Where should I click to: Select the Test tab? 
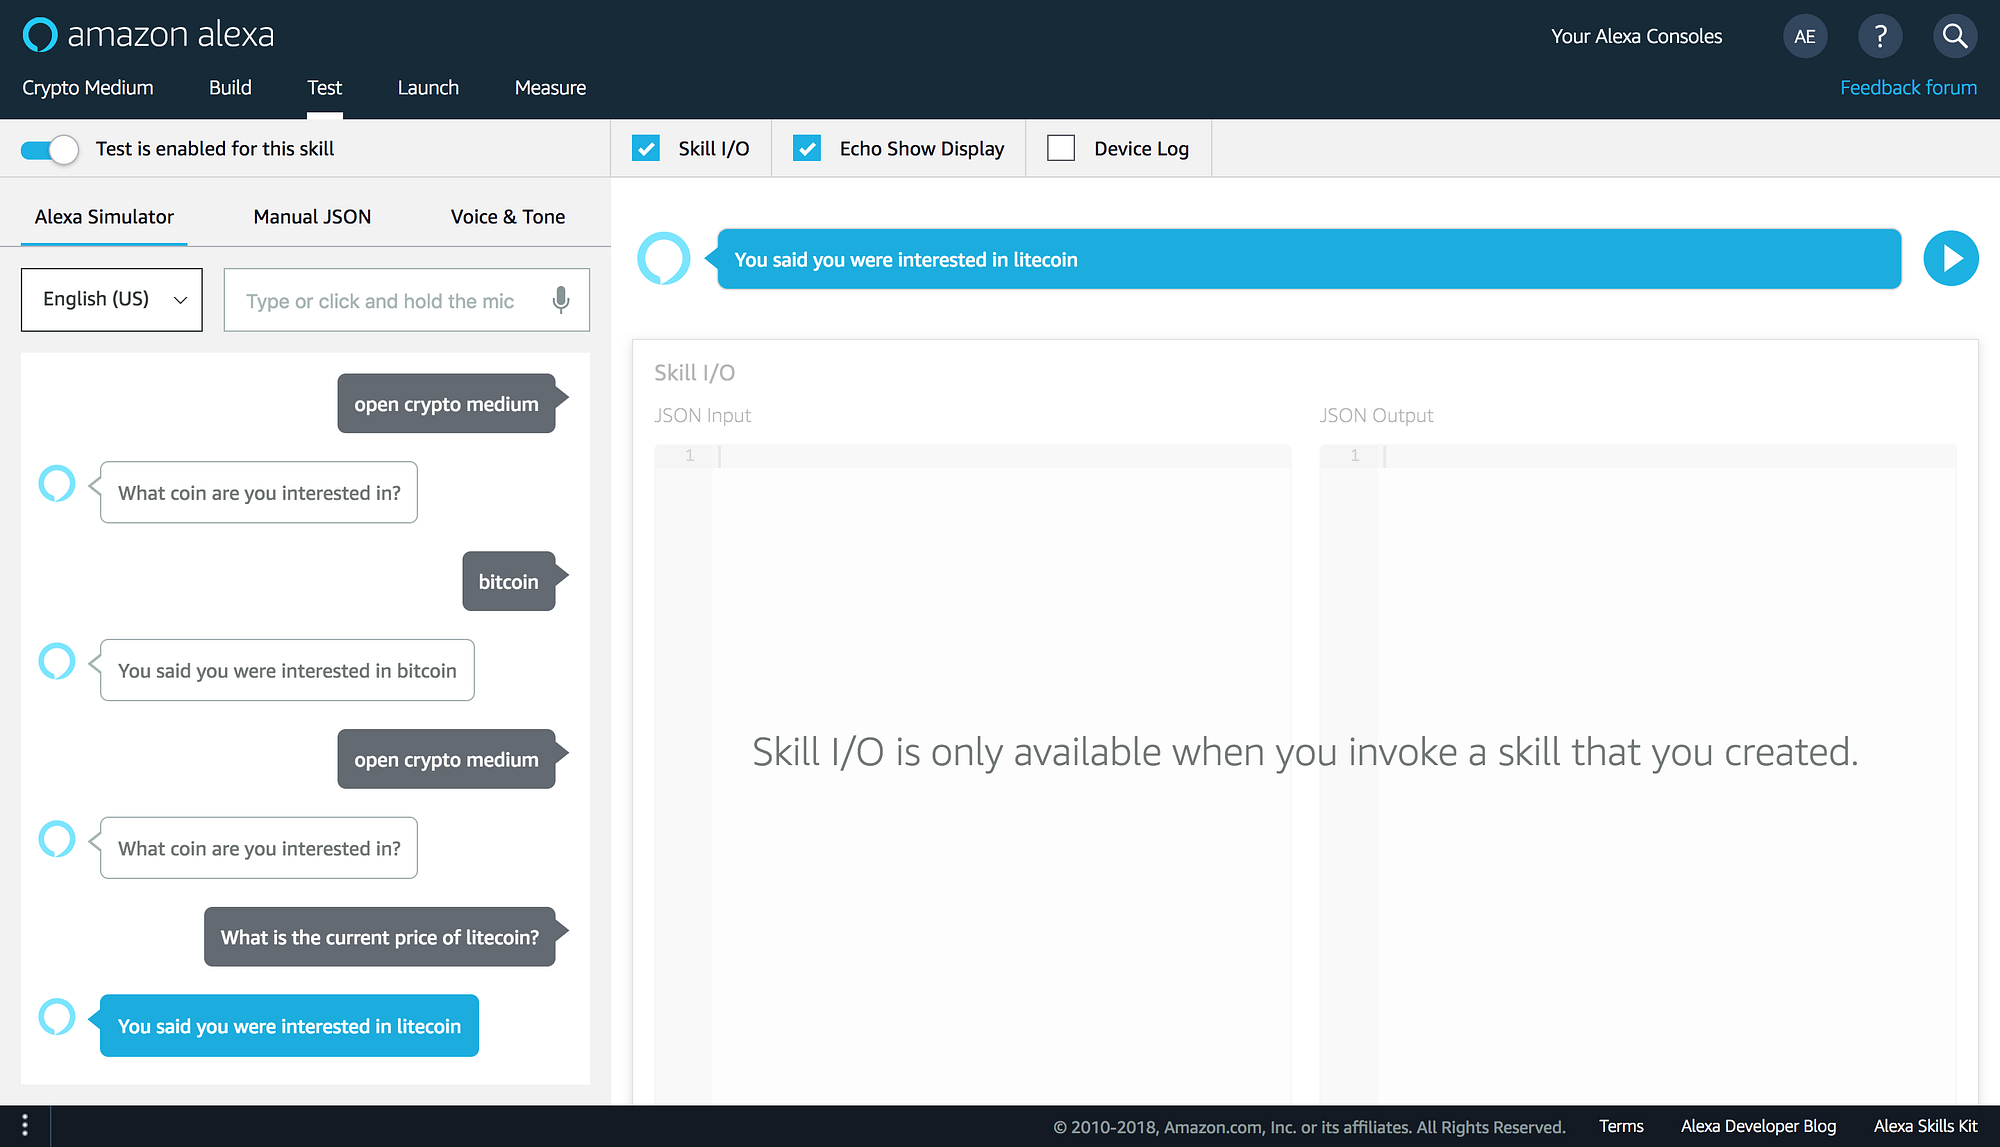pyautogui.click(x=324, y=88)
